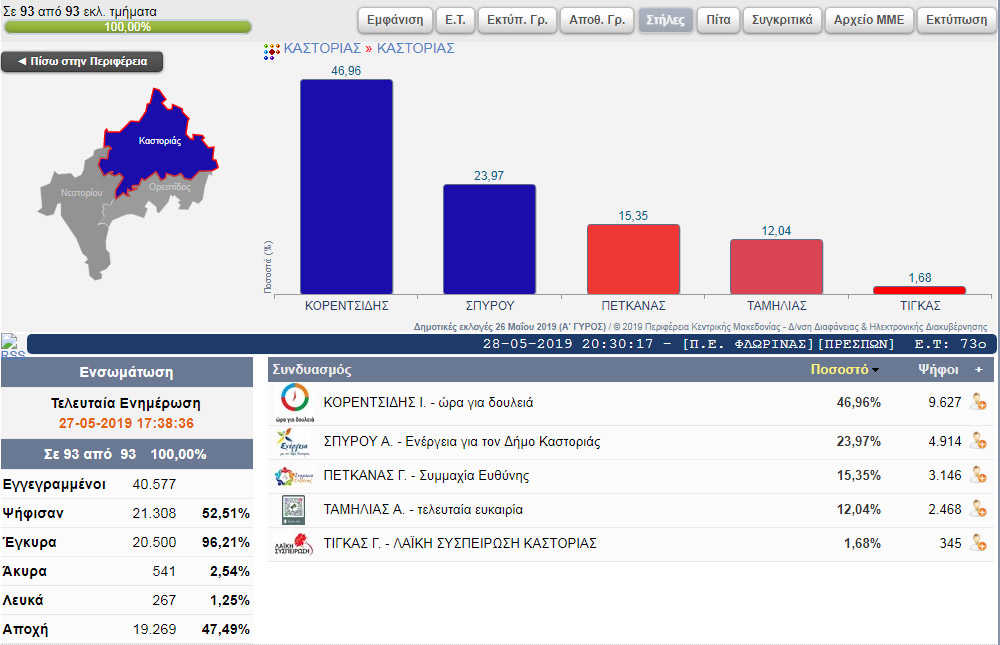The width and height of the screenshot is (1000, 645).
Task: Toggle the Συγκριτικά comparison view
Action: [x=782, y=20]
